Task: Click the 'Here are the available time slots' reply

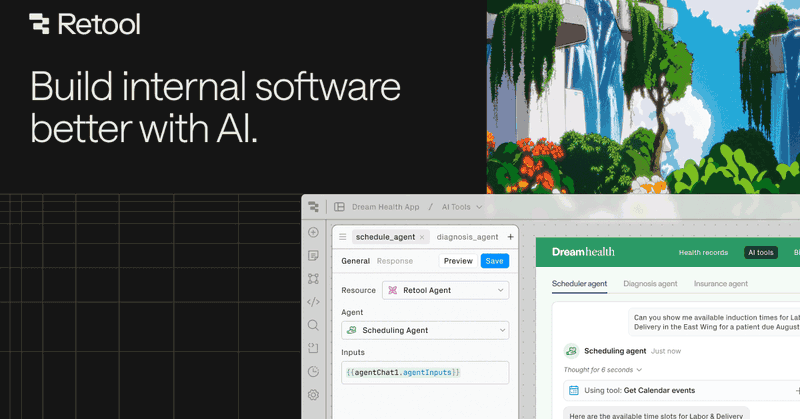Action: coord(656,415)
